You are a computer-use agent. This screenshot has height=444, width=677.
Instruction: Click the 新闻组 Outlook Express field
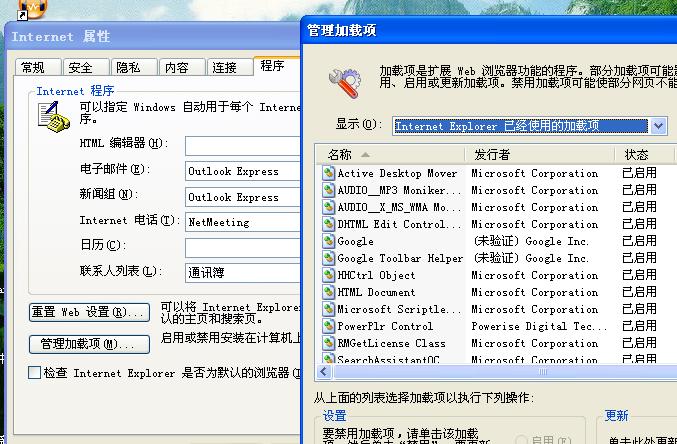point(243,197)
